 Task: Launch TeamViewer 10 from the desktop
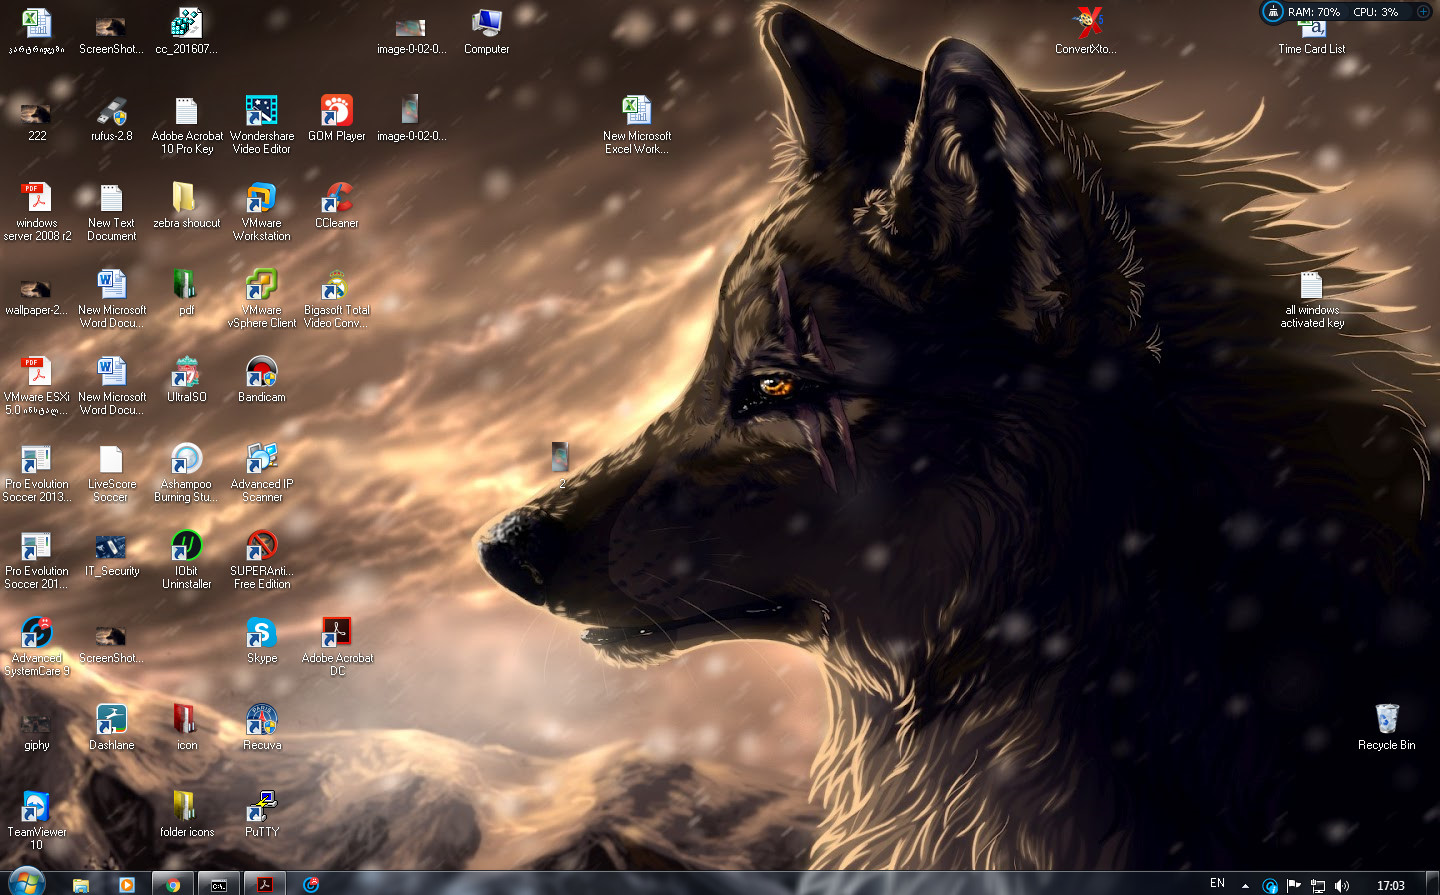click(x=37, y=808)
